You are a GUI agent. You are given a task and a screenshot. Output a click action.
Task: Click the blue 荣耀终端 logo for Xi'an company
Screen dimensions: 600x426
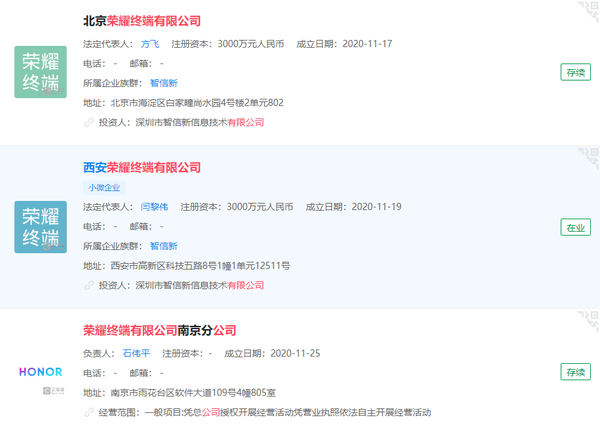(41, 227)
